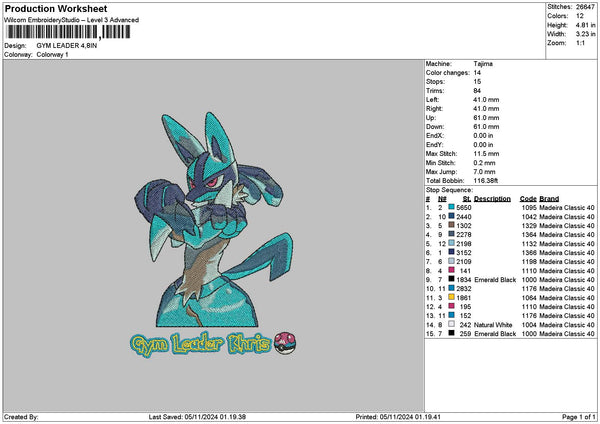Select the yellow swatch in stop 11

pyautogui.click(x=452, y=297)
